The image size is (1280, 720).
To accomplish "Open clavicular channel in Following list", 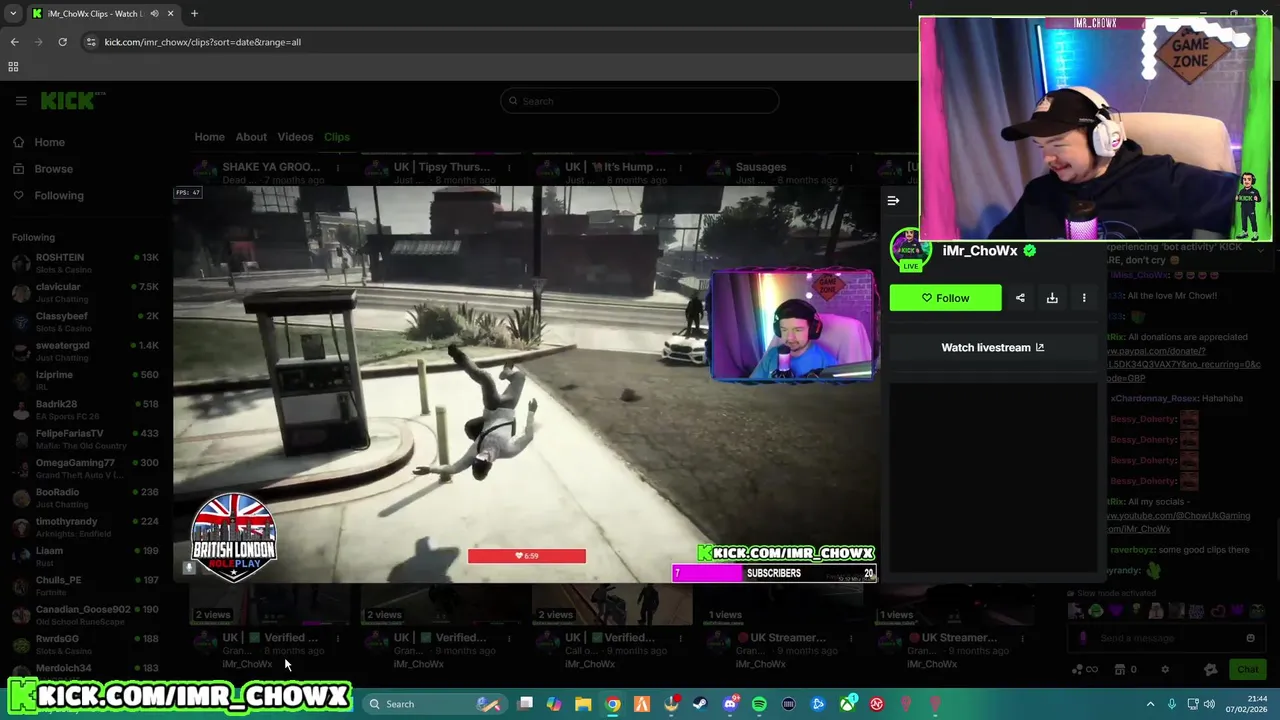I will 85,292.
